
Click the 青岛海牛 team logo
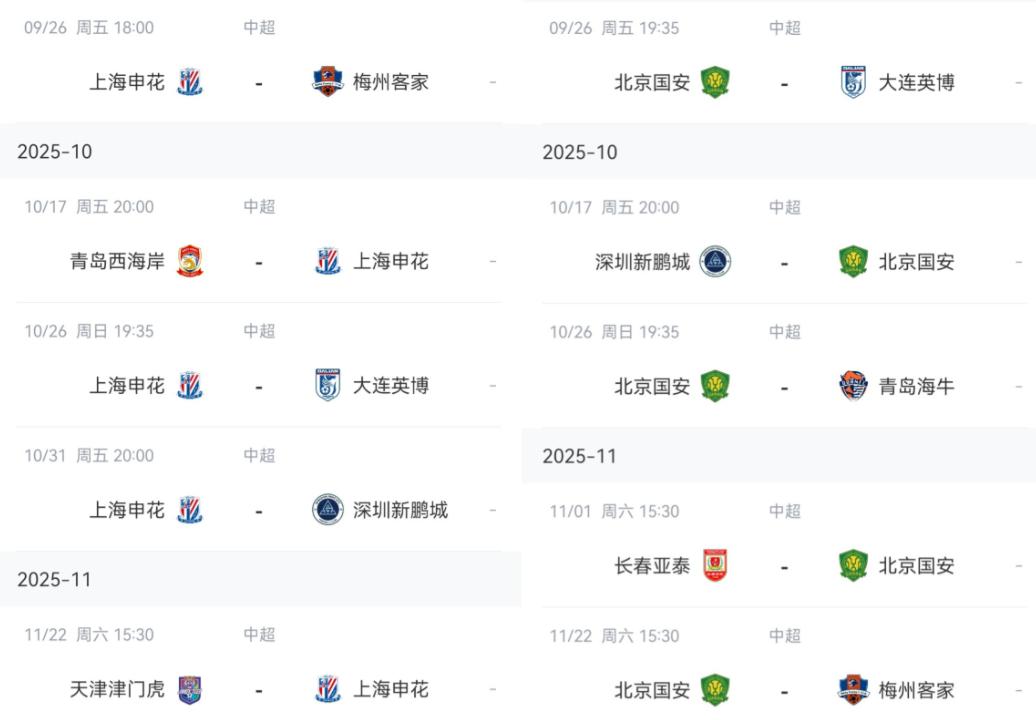point(853,386)
